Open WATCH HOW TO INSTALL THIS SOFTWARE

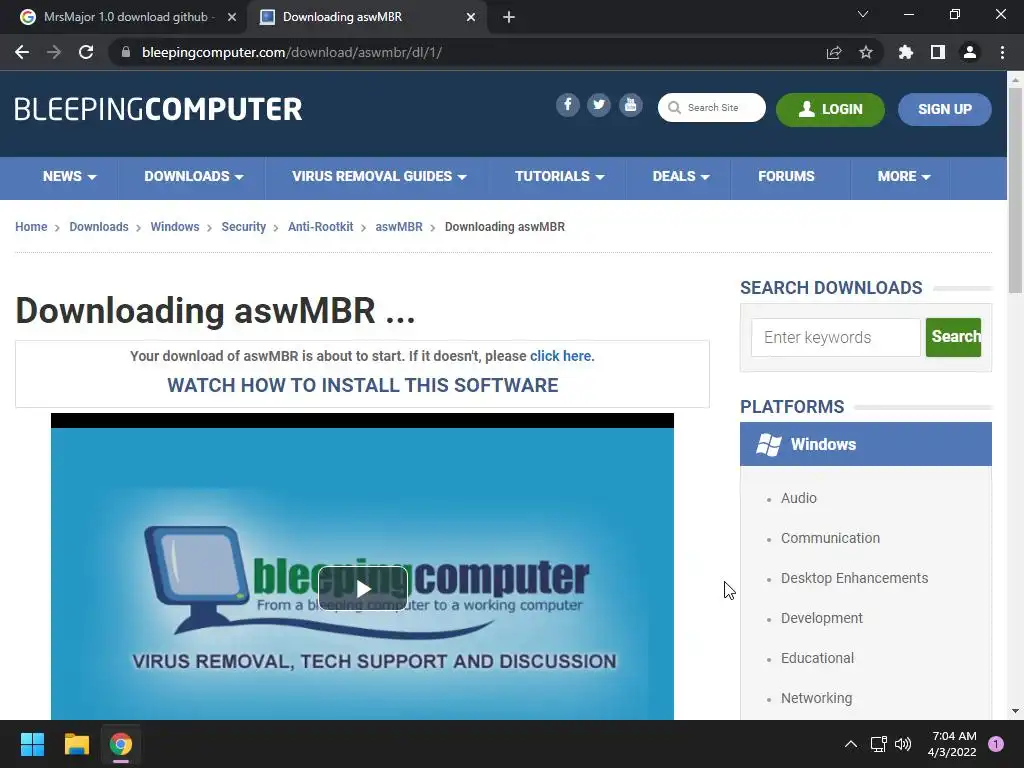coord(362,385)
